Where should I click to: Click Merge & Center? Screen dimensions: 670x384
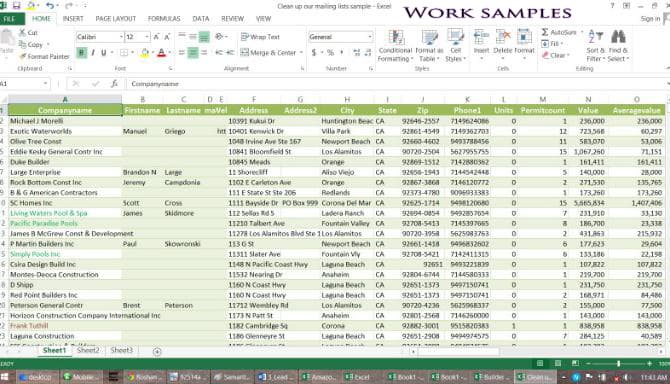pos(268,53)
